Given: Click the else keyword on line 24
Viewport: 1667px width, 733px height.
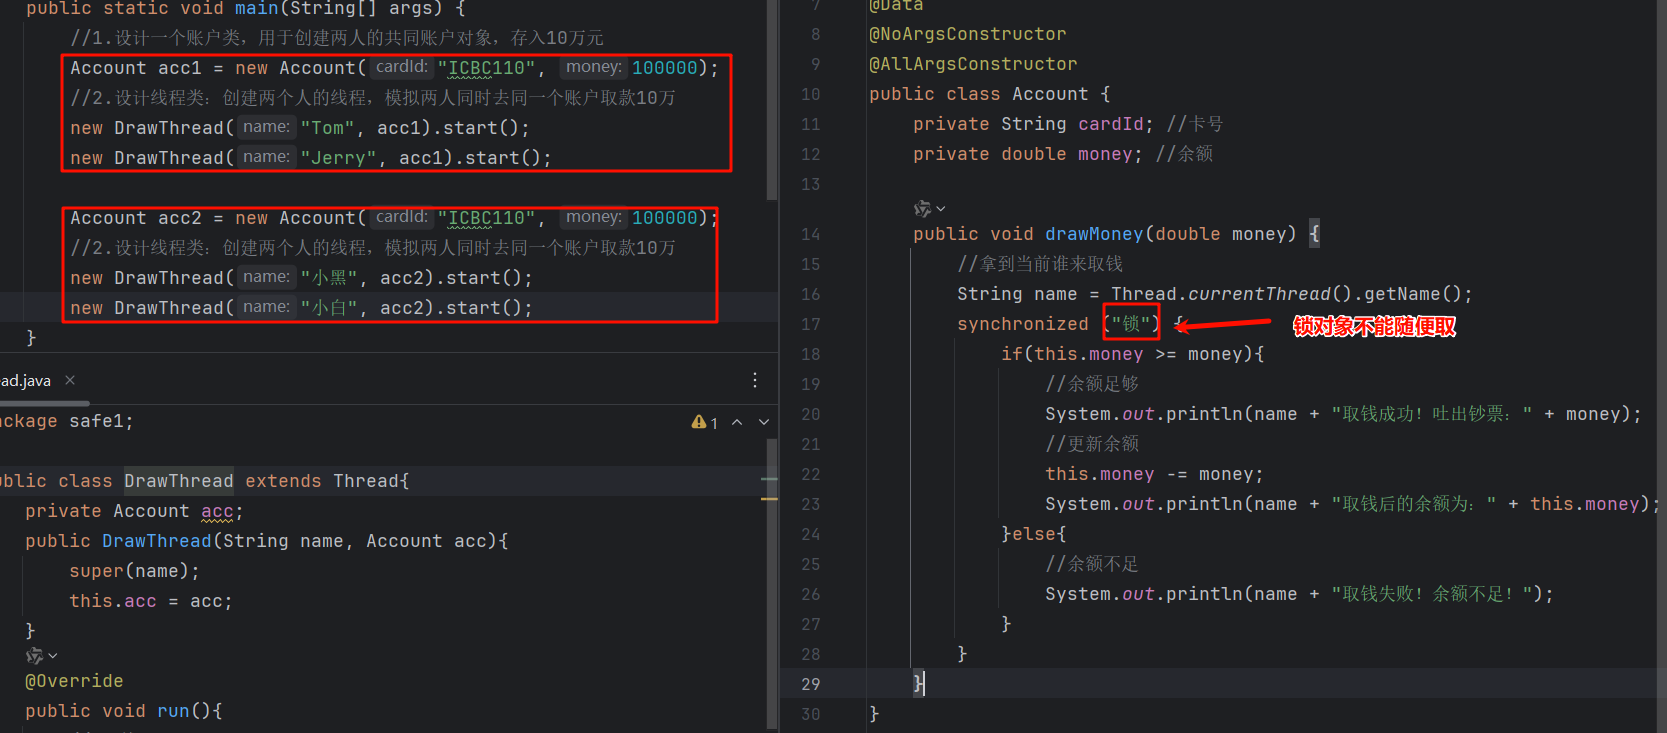Looking at the screenshot, I should pos(1034,534).
